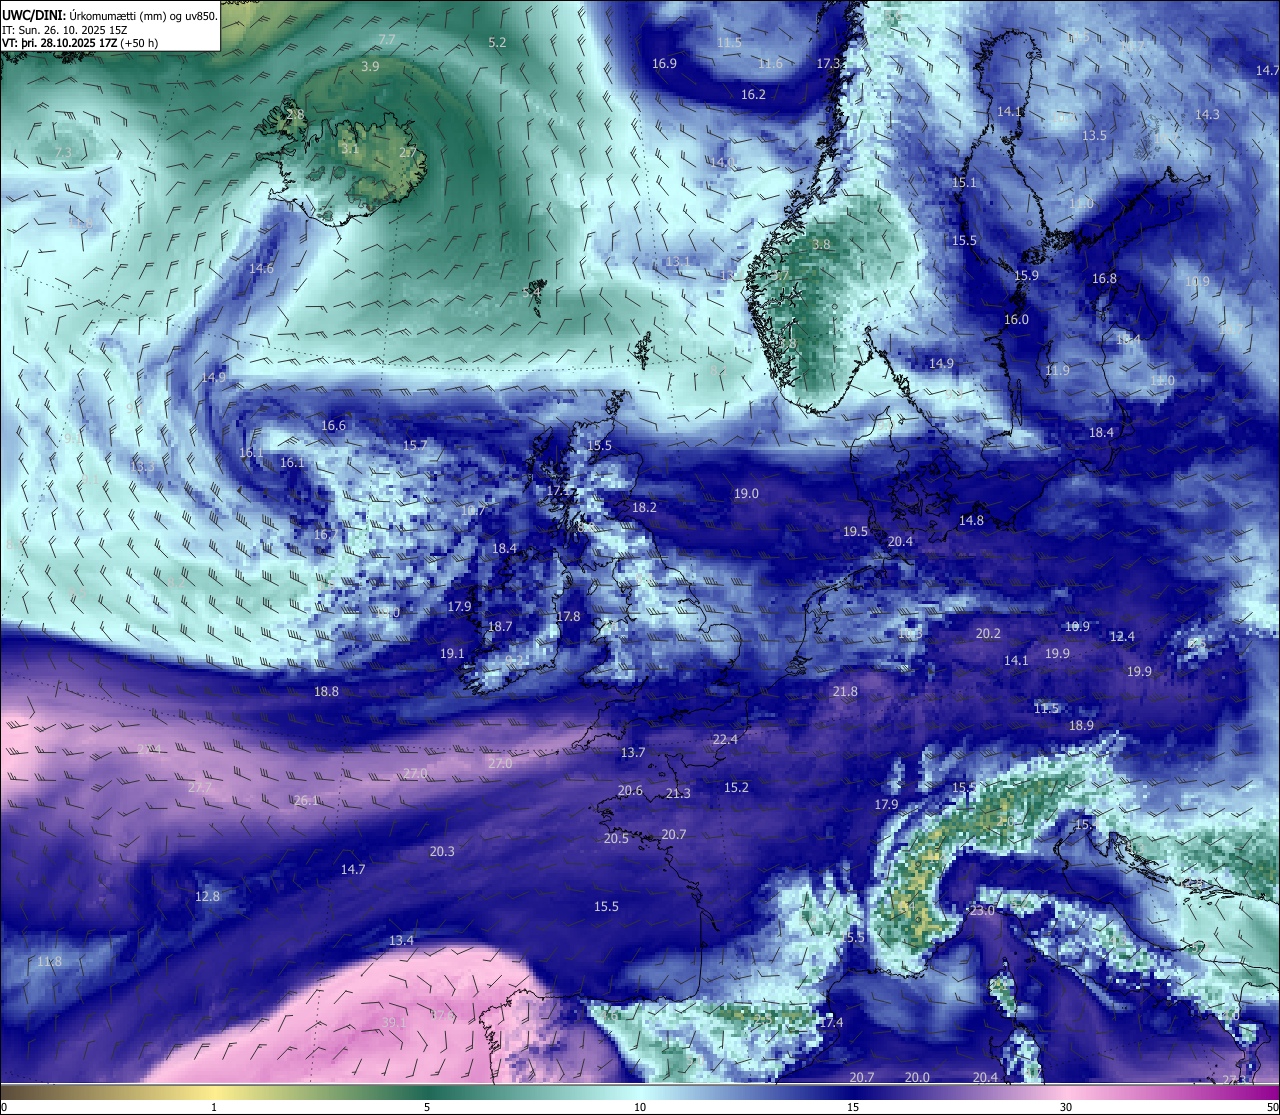Click the 'VT: þri. 28.10.2025 17Z (+50 h)' line
Viewport: 1280px width, 1115px height.
click(x=80, y=43)
